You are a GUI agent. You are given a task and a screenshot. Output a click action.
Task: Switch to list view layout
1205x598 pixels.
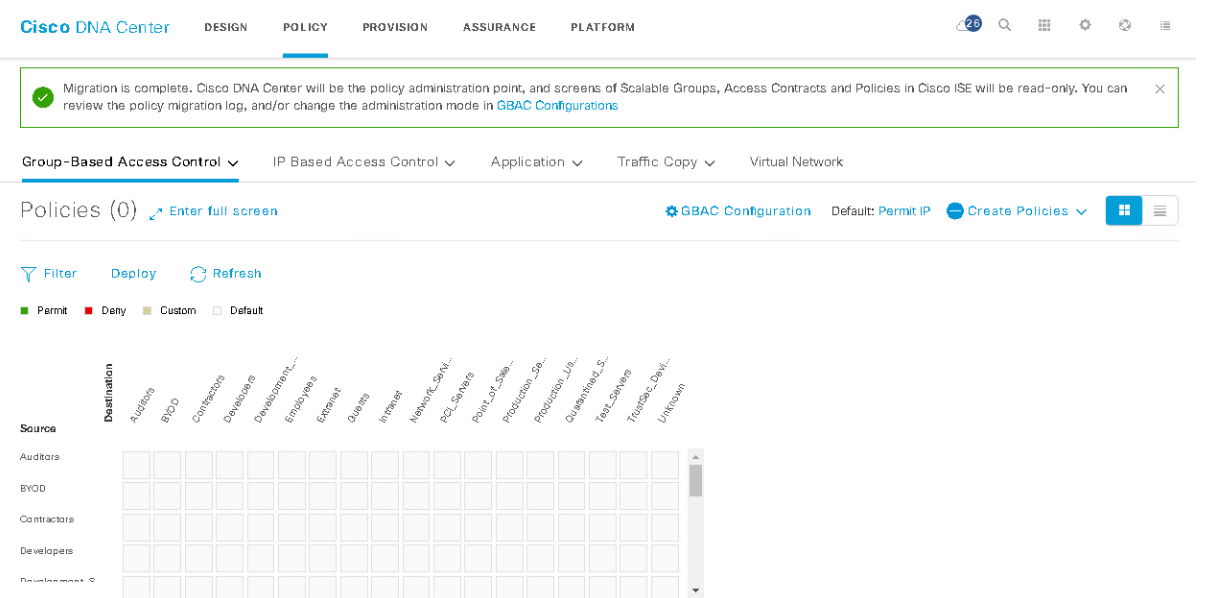[1160, 211]
